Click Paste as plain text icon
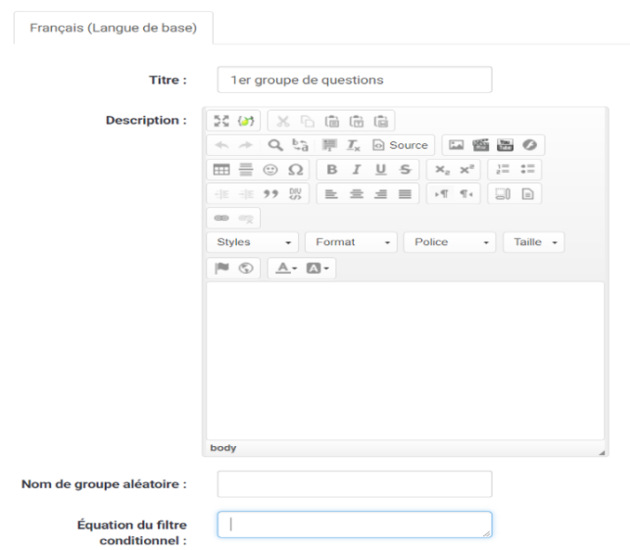 click(356, 121)
